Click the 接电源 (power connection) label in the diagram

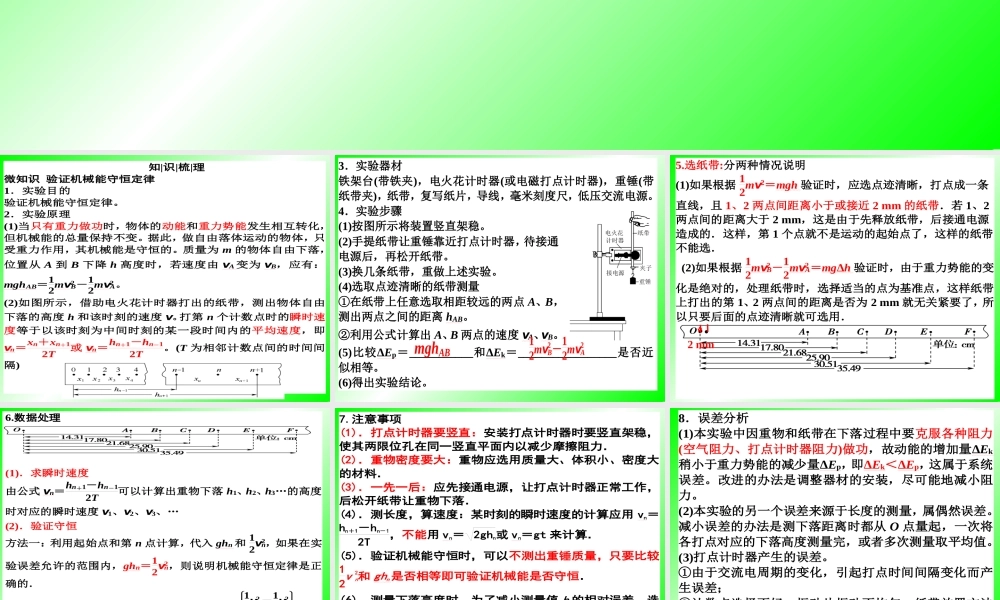tap(613, 271)
